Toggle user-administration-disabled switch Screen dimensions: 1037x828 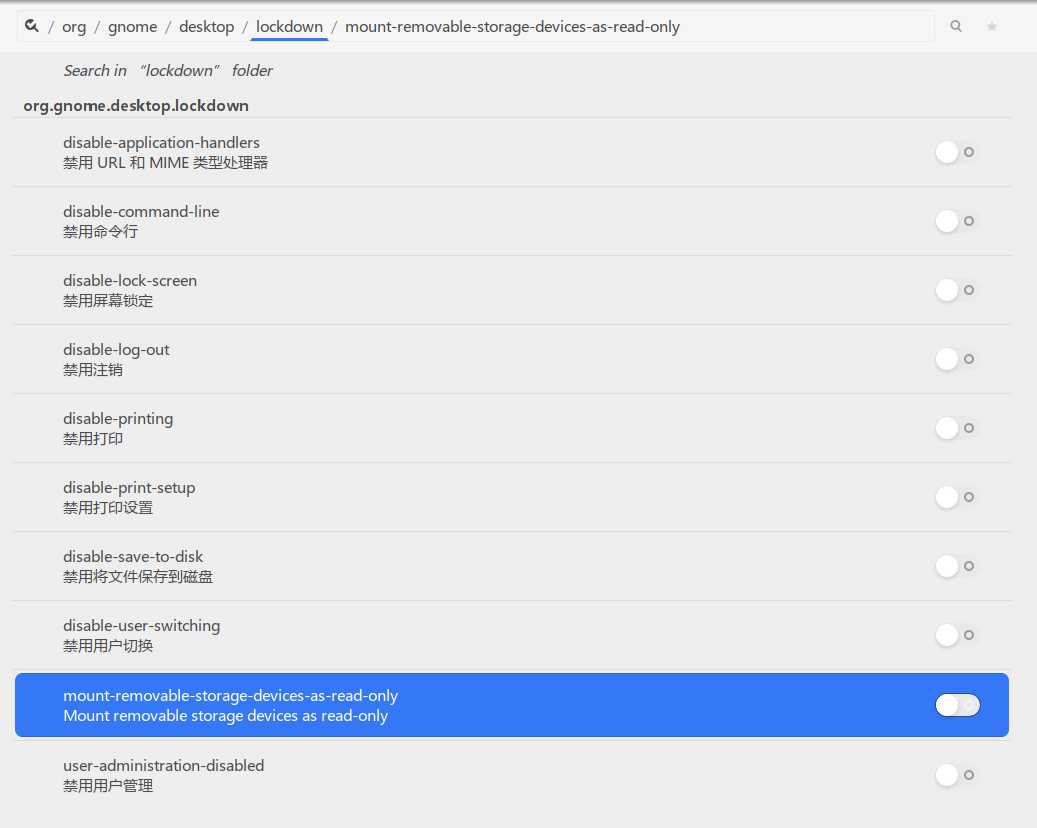click(x=957, y=775)
